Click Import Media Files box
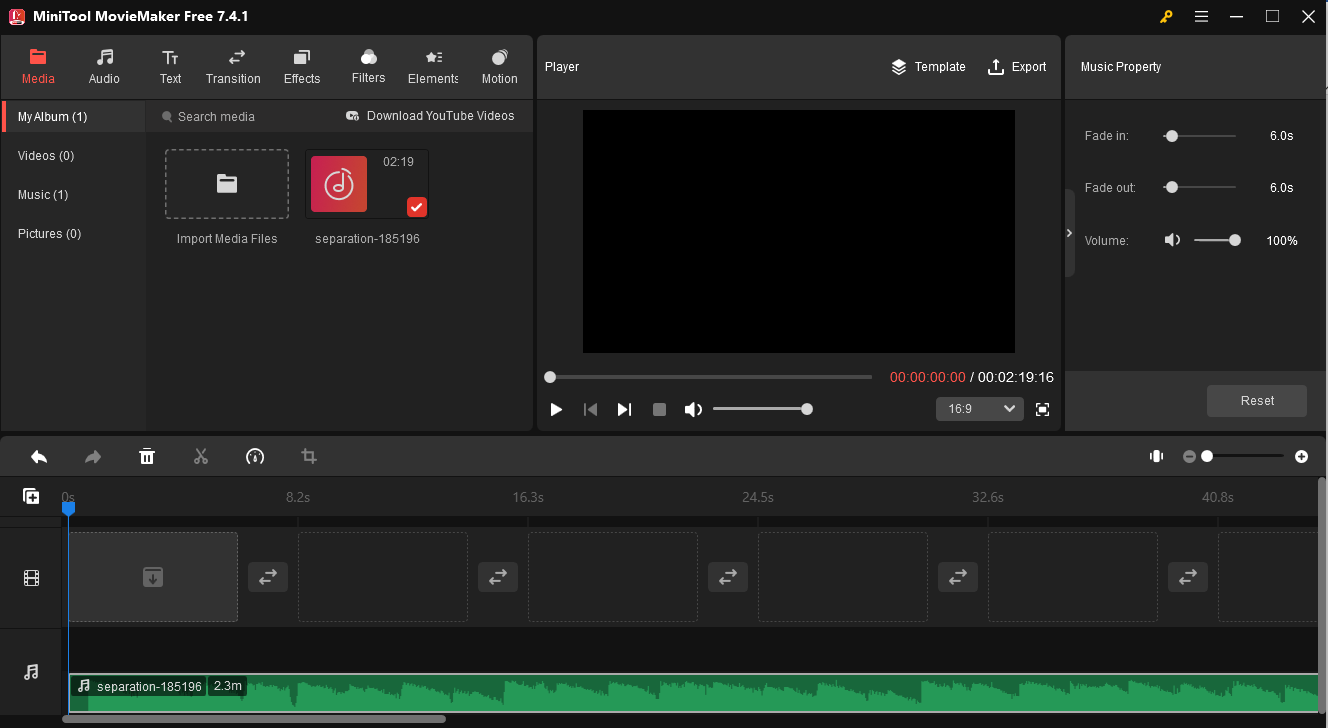 (x=227, y=184)
